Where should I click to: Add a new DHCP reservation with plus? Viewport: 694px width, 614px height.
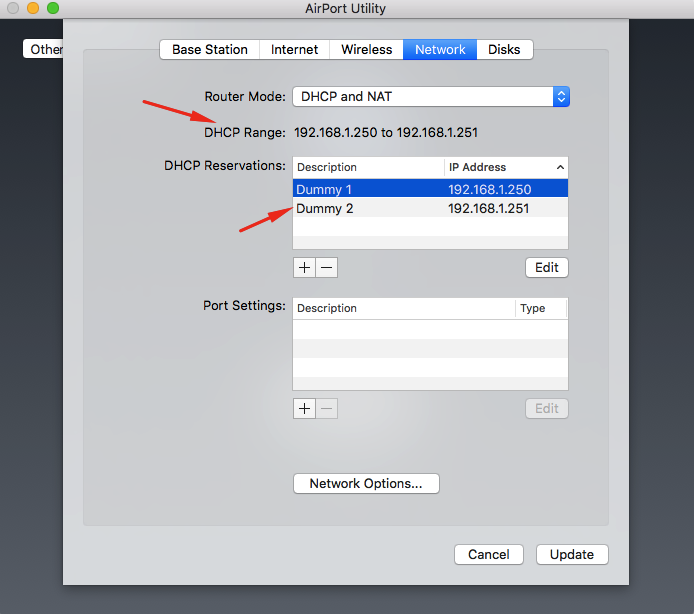pos(304,267)
